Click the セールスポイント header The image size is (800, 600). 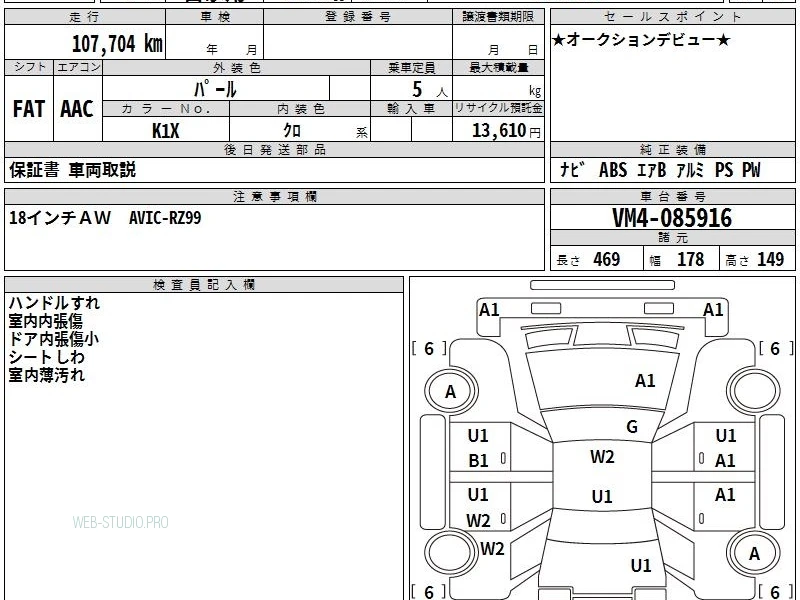672,17
